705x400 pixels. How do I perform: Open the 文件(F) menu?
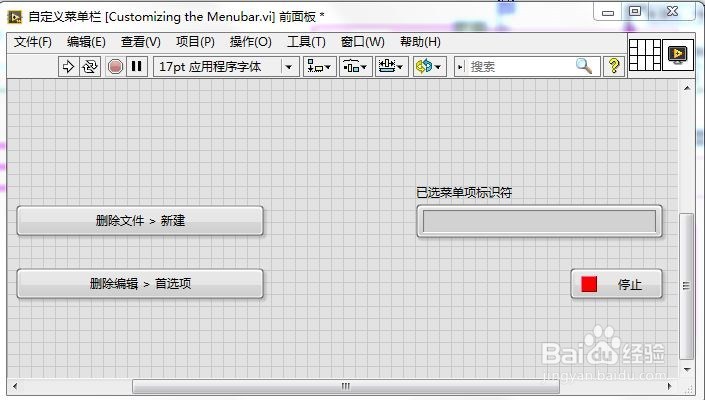pyautogui.click(x=32, y=42)
